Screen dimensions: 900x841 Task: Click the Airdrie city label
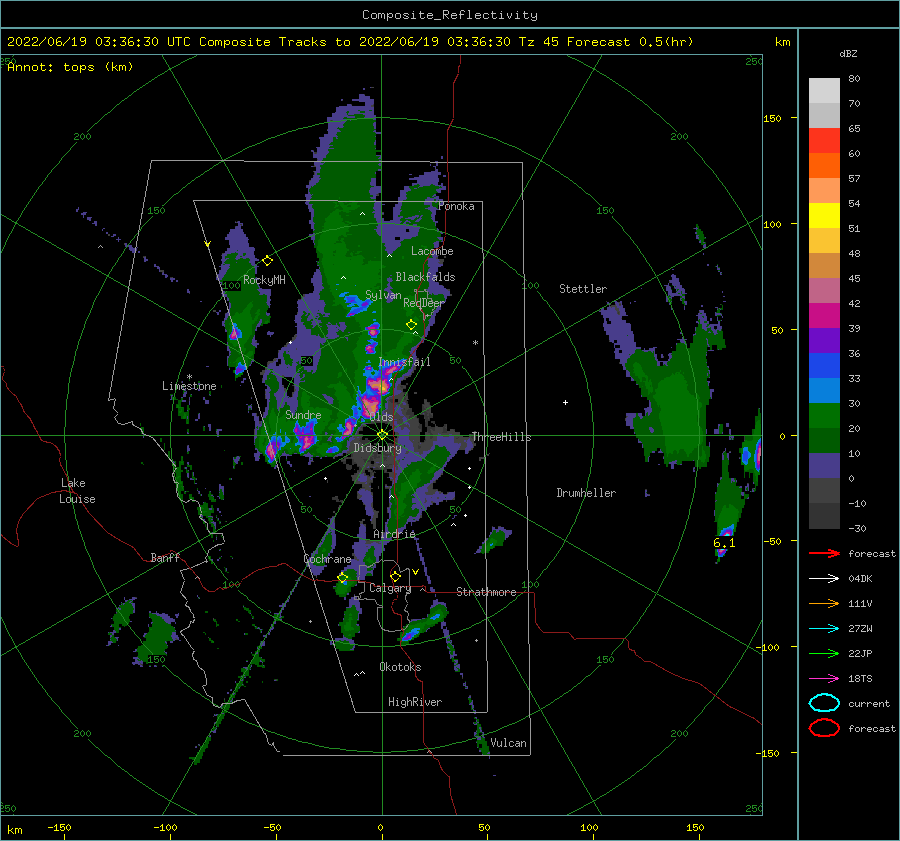point(394,534)
